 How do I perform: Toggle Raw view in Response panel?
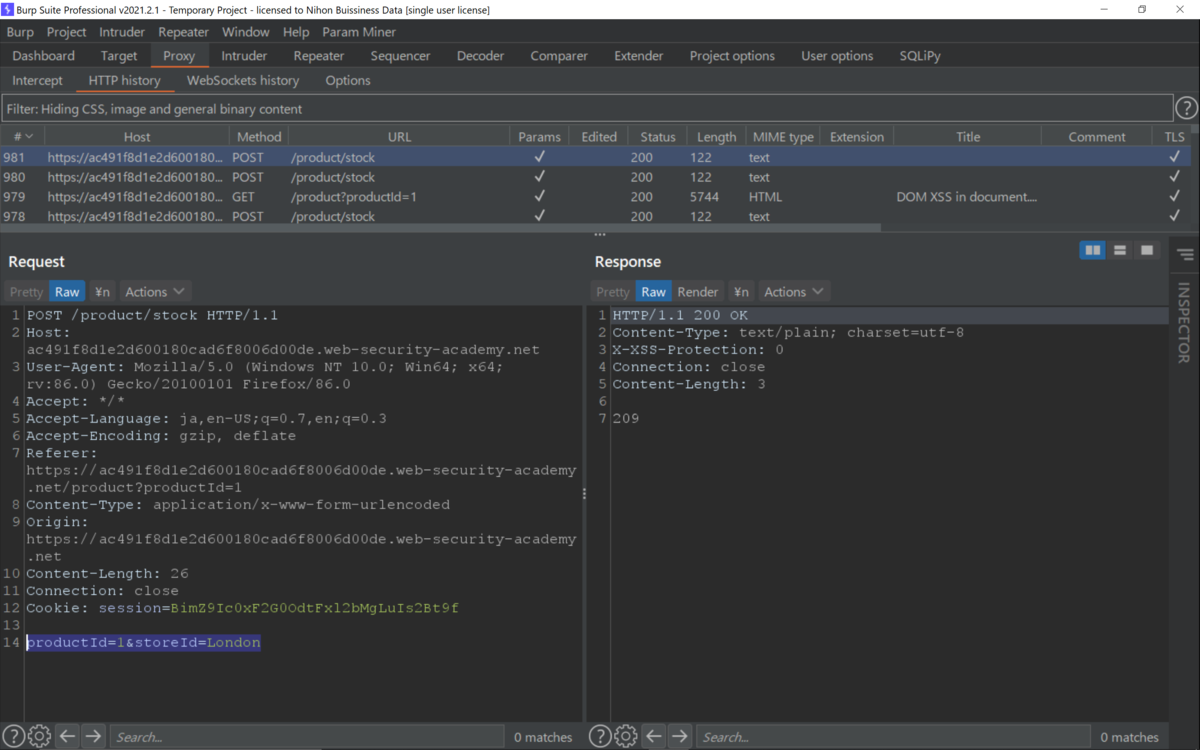653,292
